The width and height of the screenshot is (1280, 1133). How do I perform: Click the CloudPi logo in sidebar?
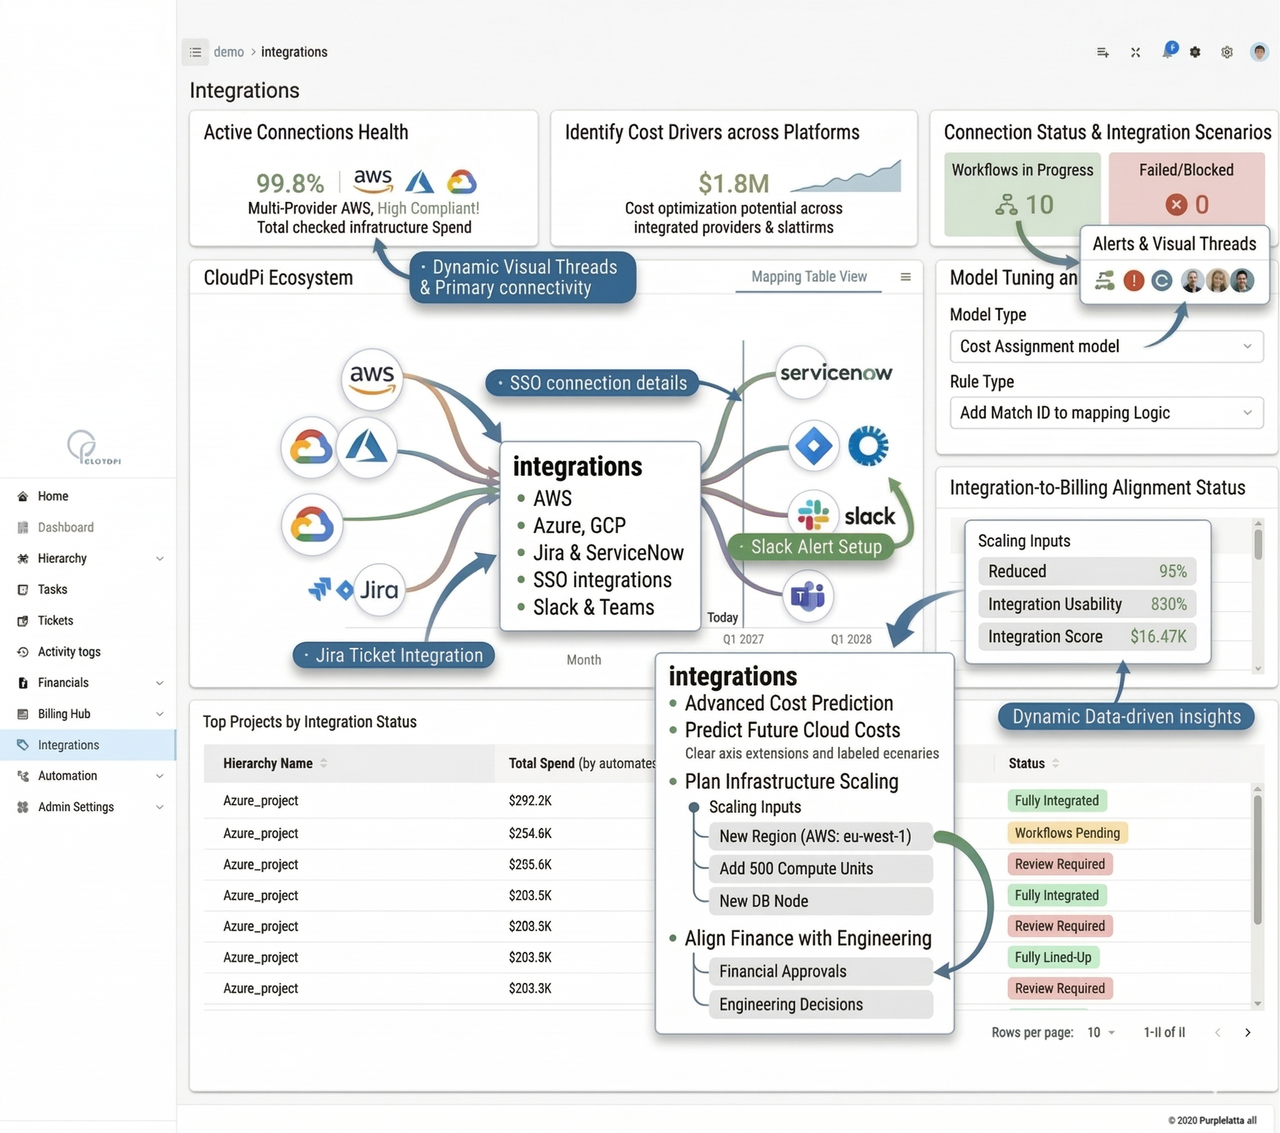click(93, 447)
